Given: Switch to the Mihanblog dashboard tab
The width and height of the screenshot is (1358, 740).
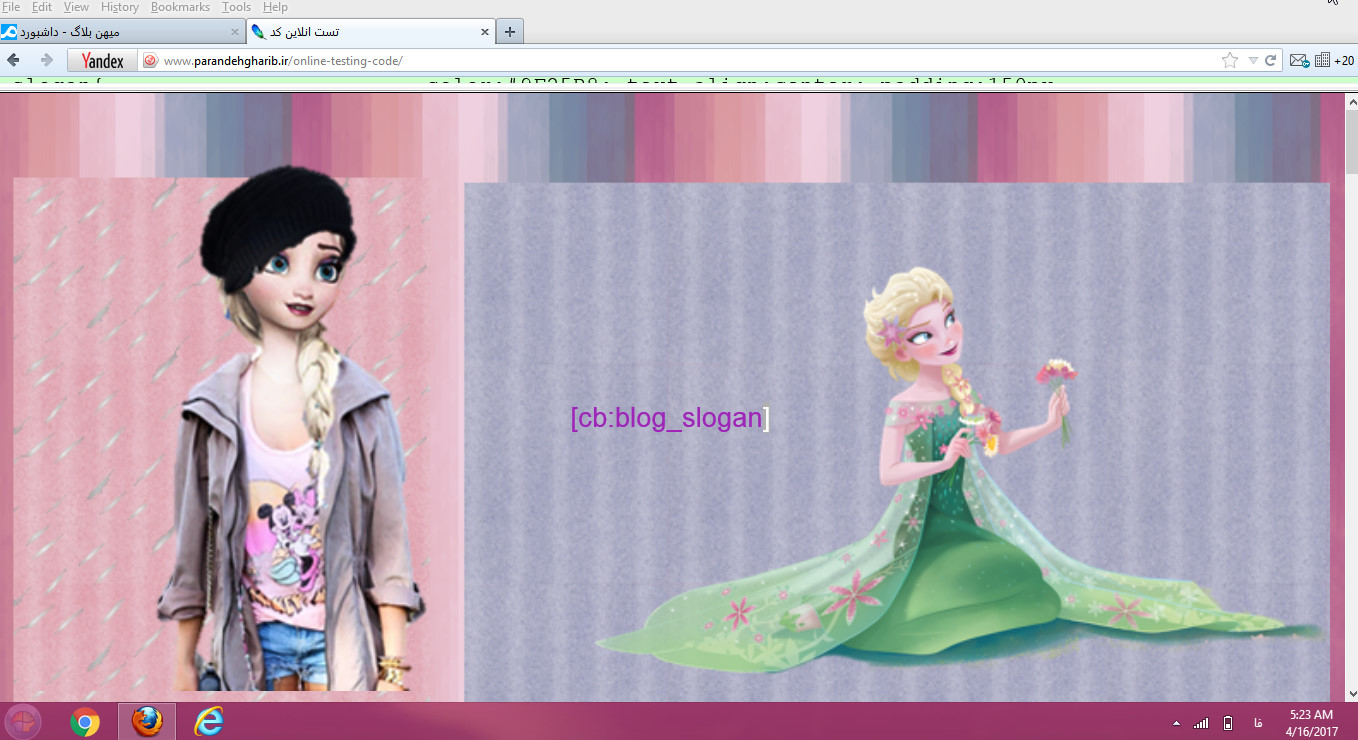Looking at the screenshot, I should [122, 32].
